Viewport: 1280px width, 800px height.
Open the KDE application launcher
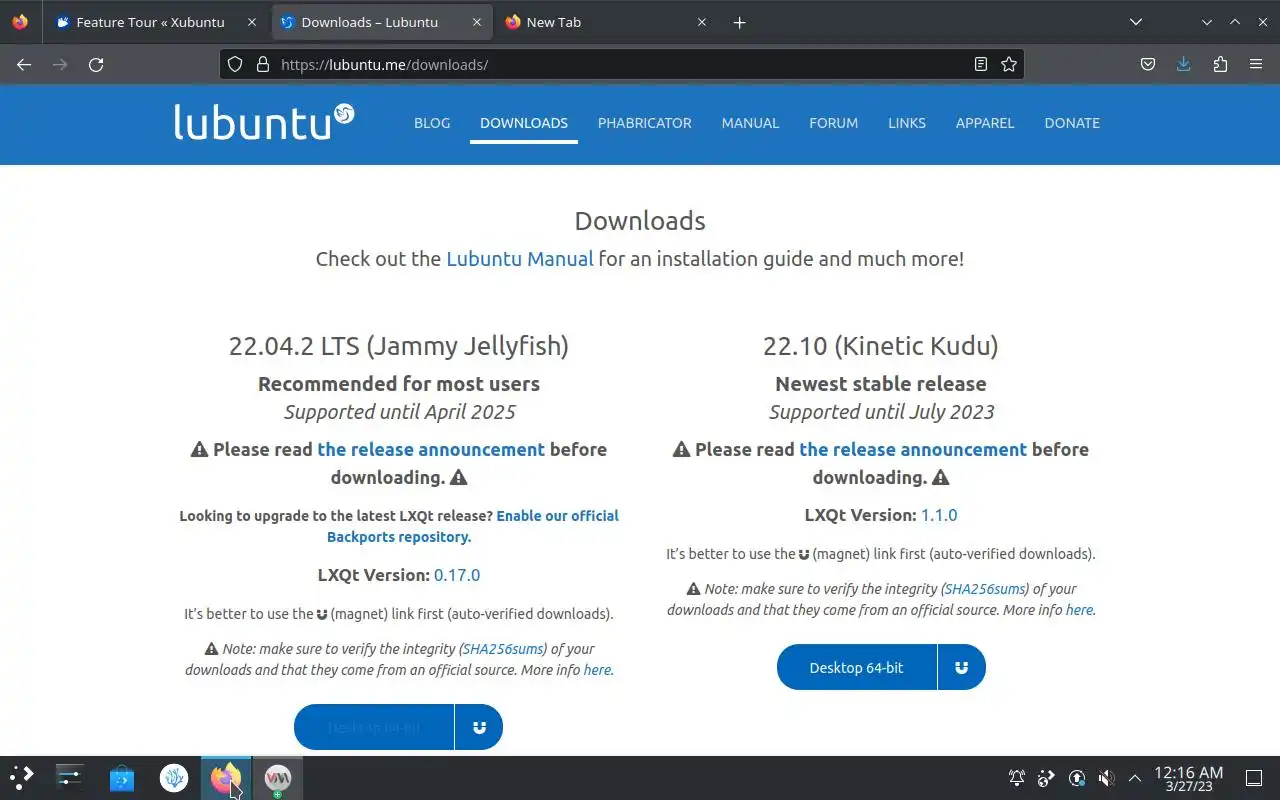pos(22,777)
